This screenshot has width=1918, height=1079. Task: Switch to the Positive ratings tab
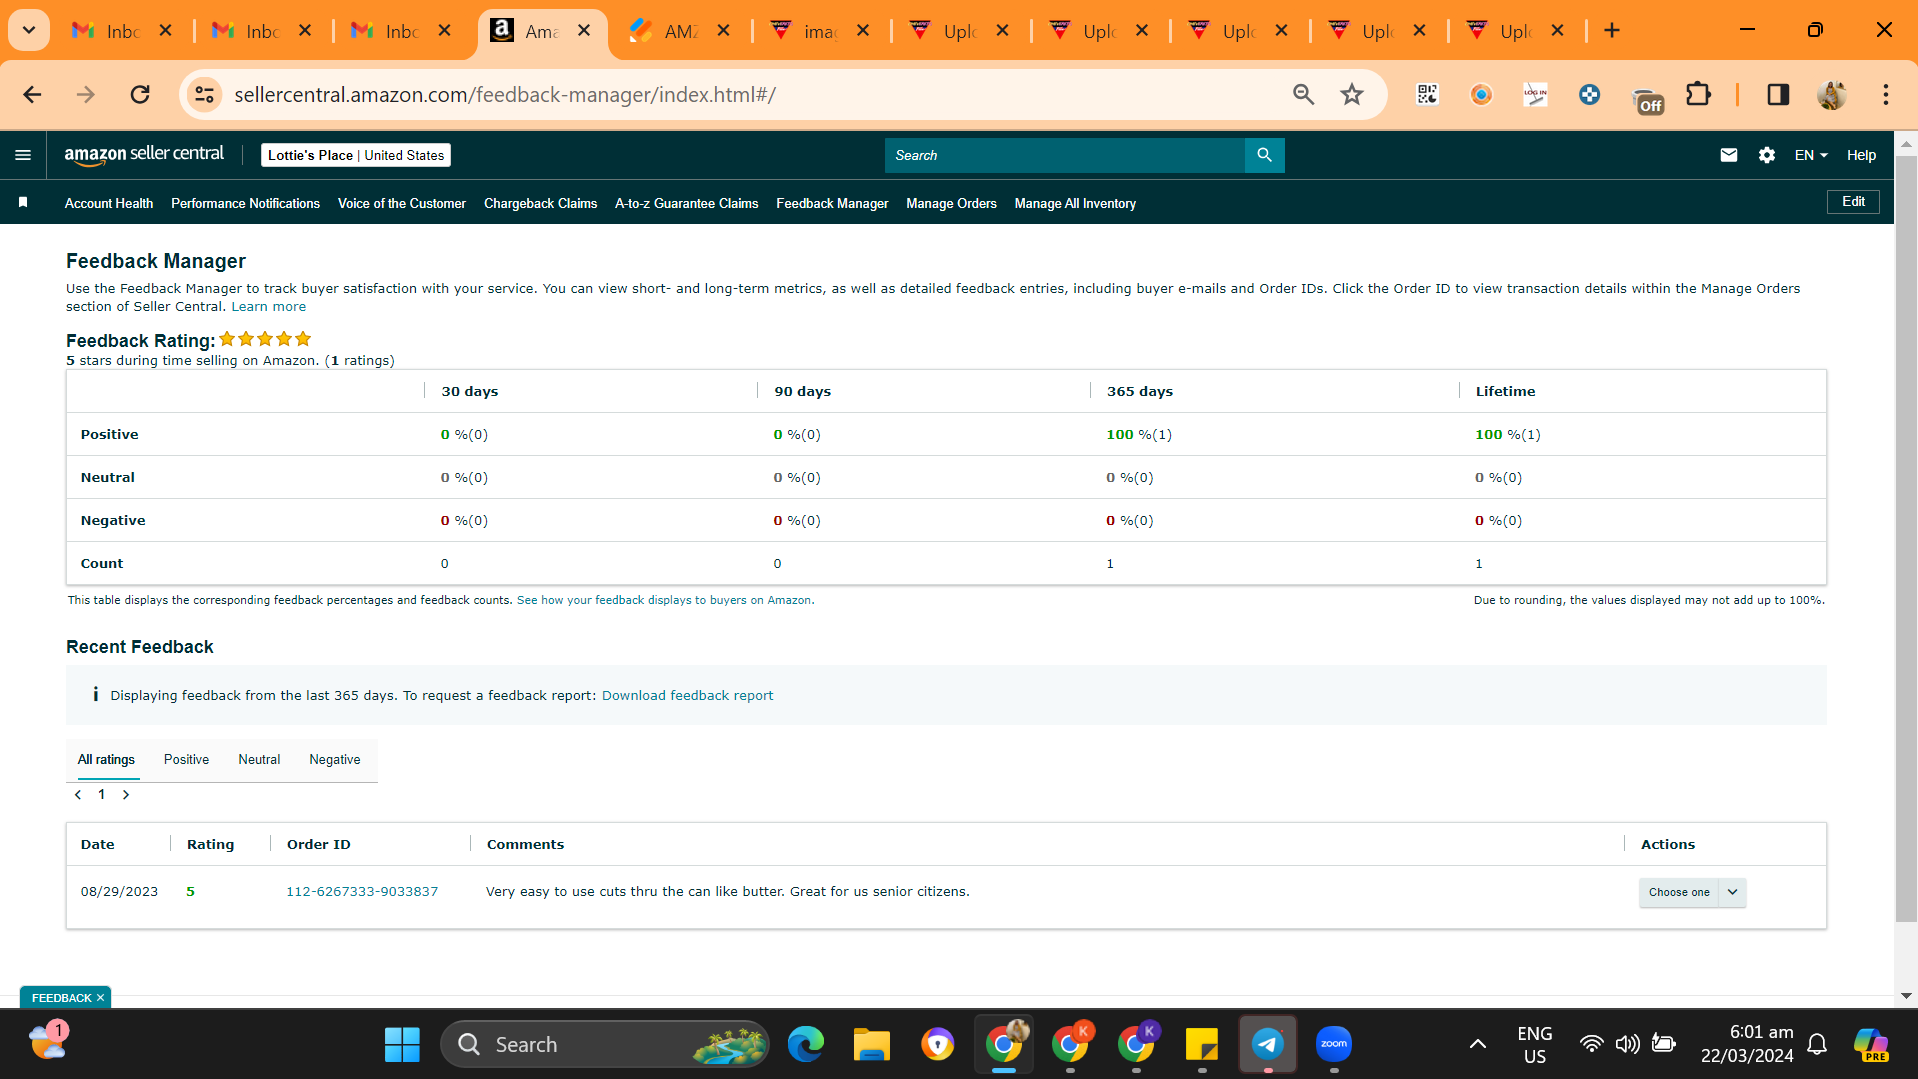point(186,760)
